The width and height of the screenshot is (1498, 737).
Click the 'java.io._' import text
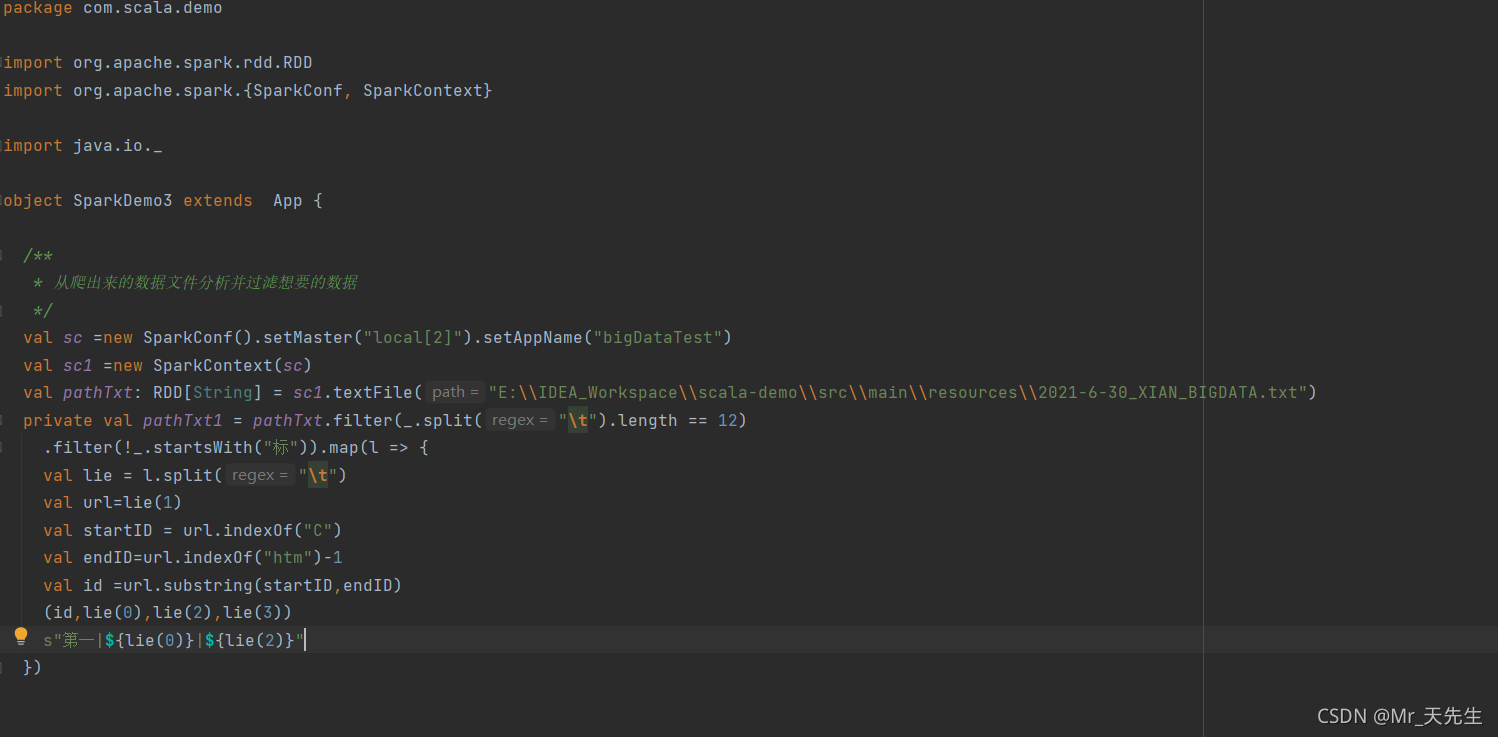coord(118,146)
